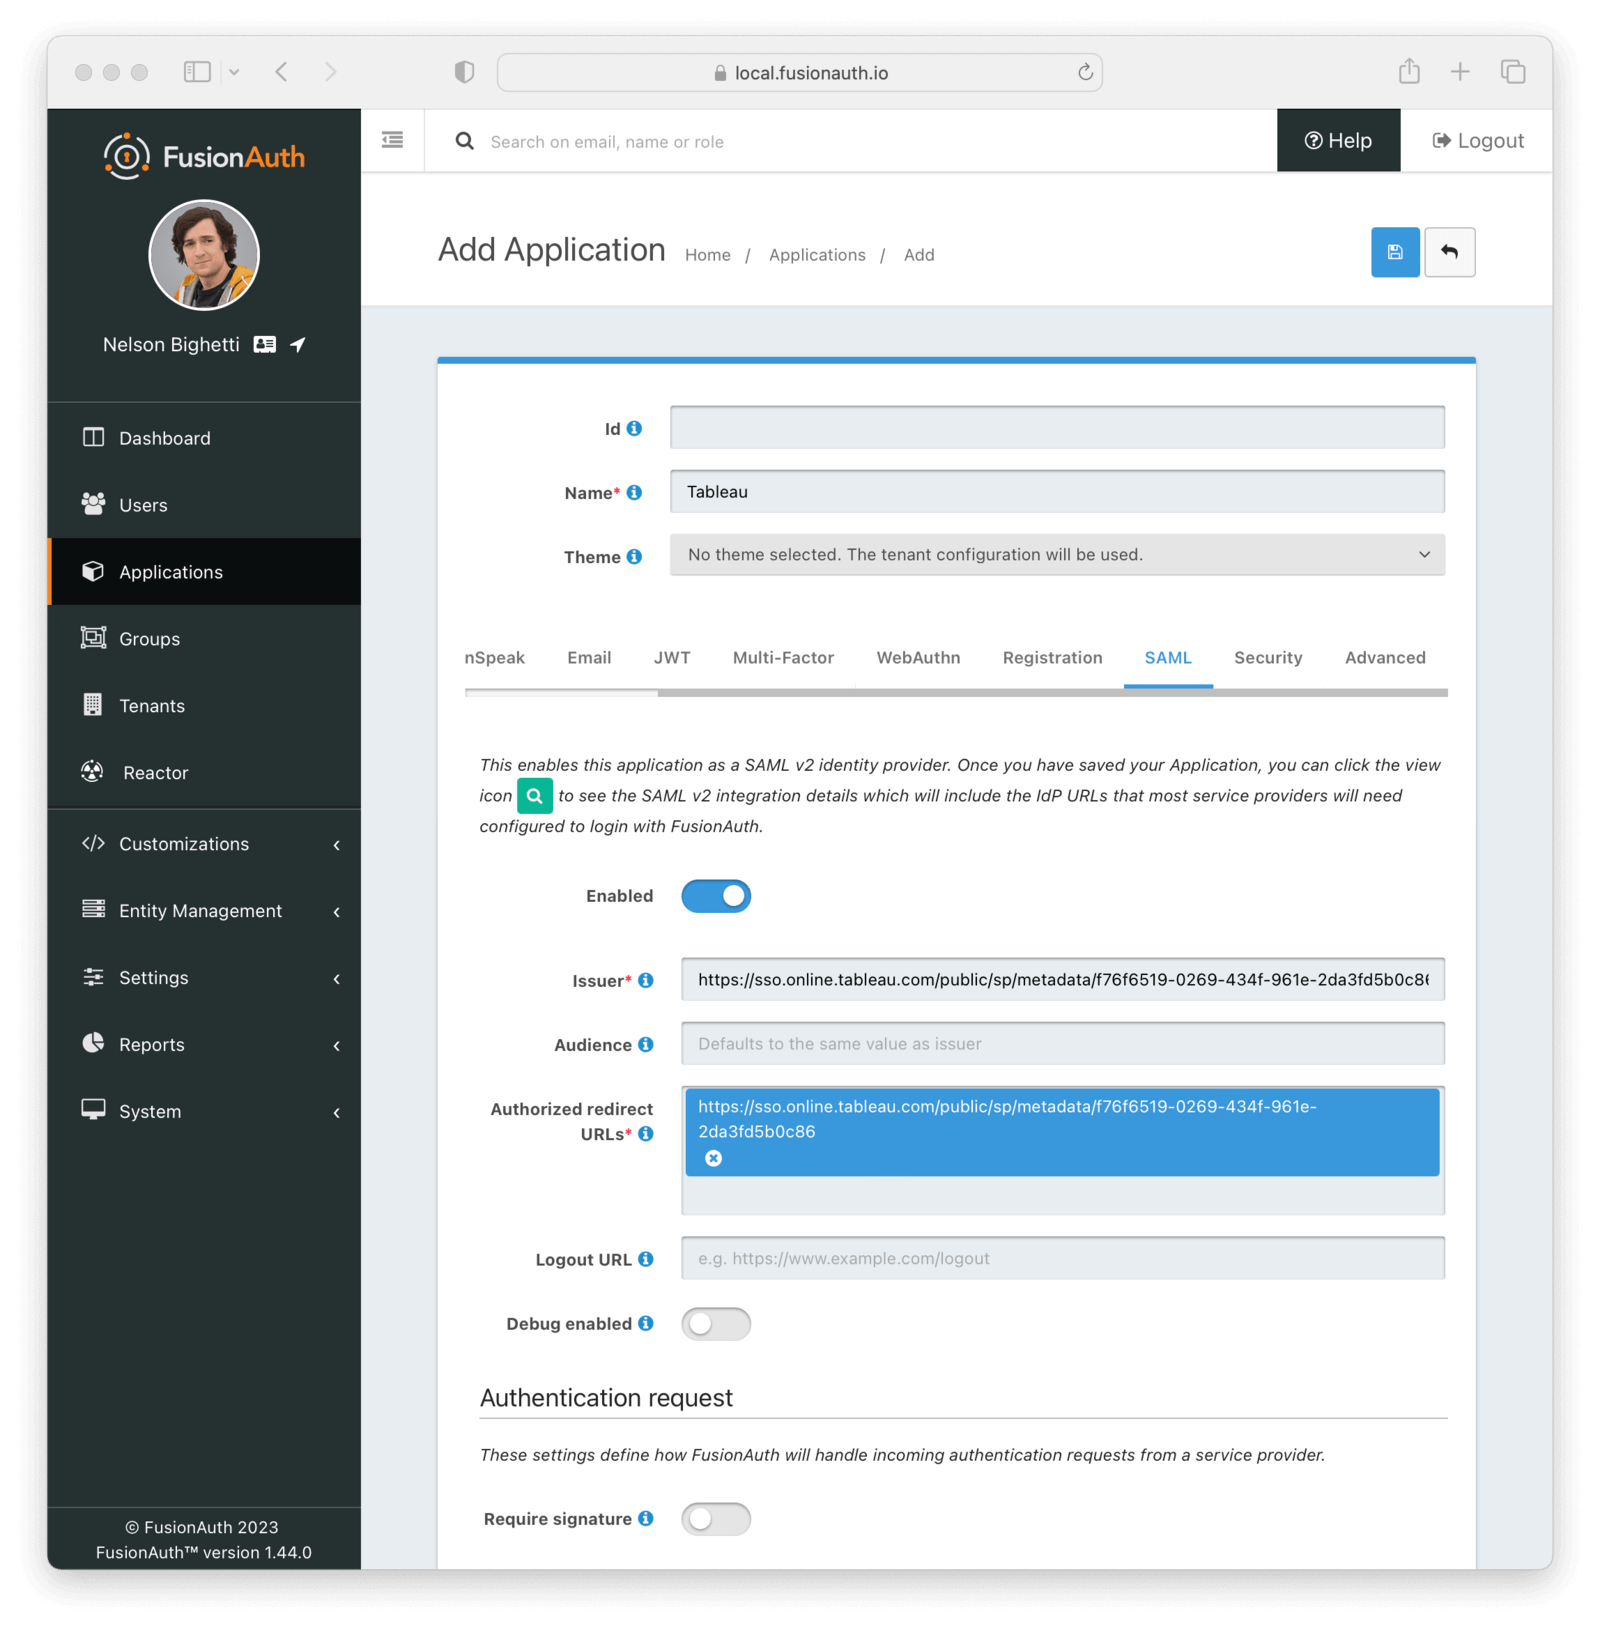Expand the Customizations sidebar menu
This screenshot has height=1628, width=1600.
[204, 844]
